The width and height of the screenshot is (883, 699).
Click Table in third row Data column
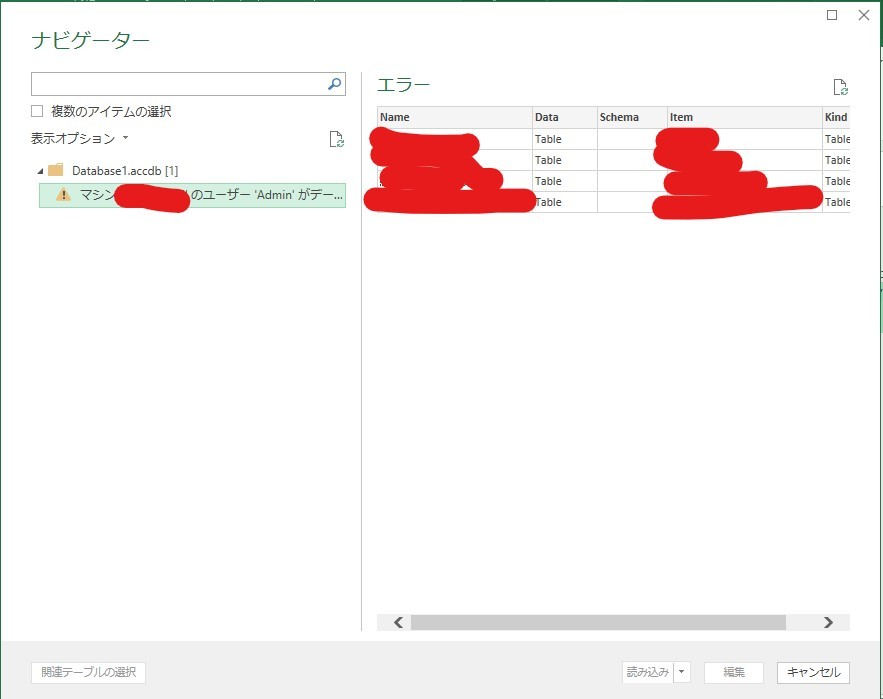point(548,181)
